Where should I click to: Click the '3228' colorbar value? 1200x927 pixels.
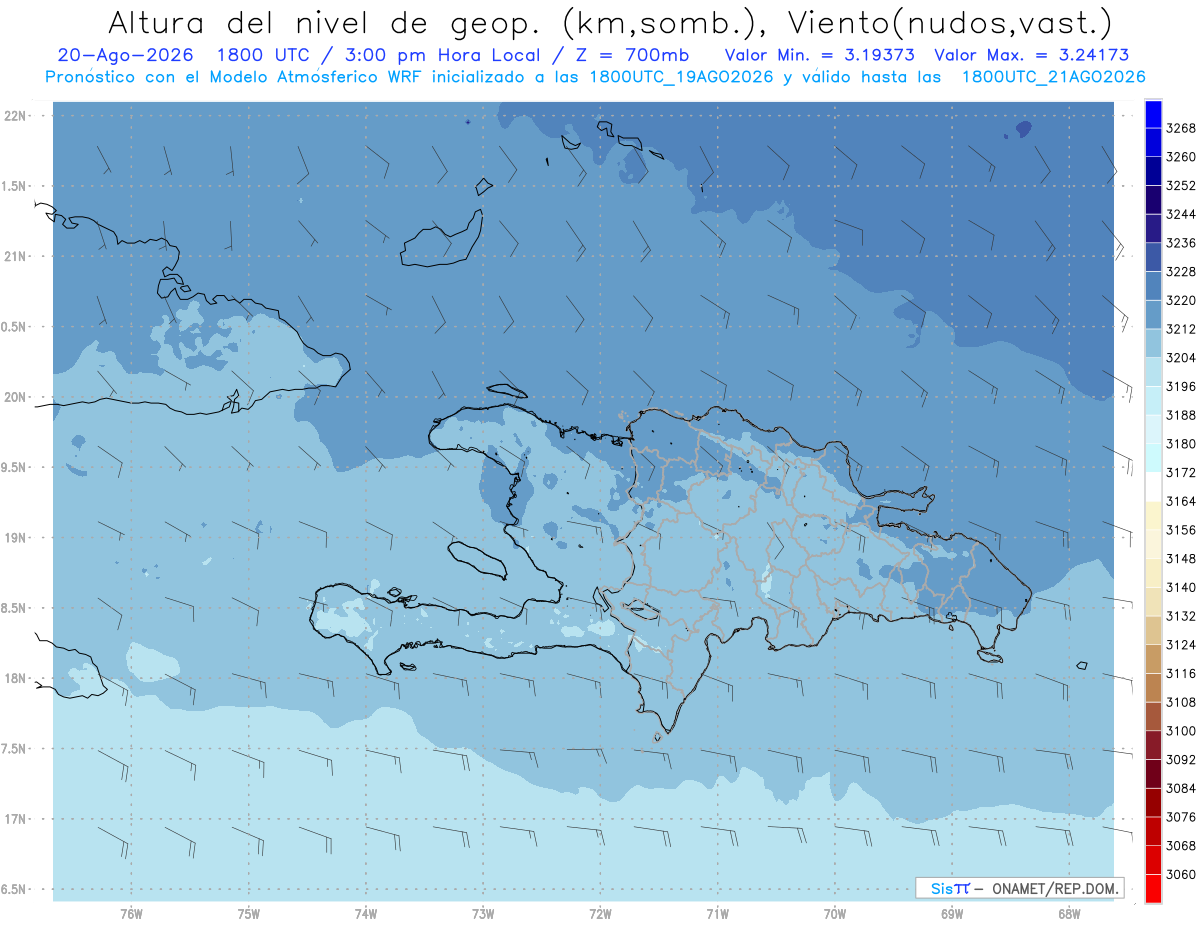(1181, 271)
